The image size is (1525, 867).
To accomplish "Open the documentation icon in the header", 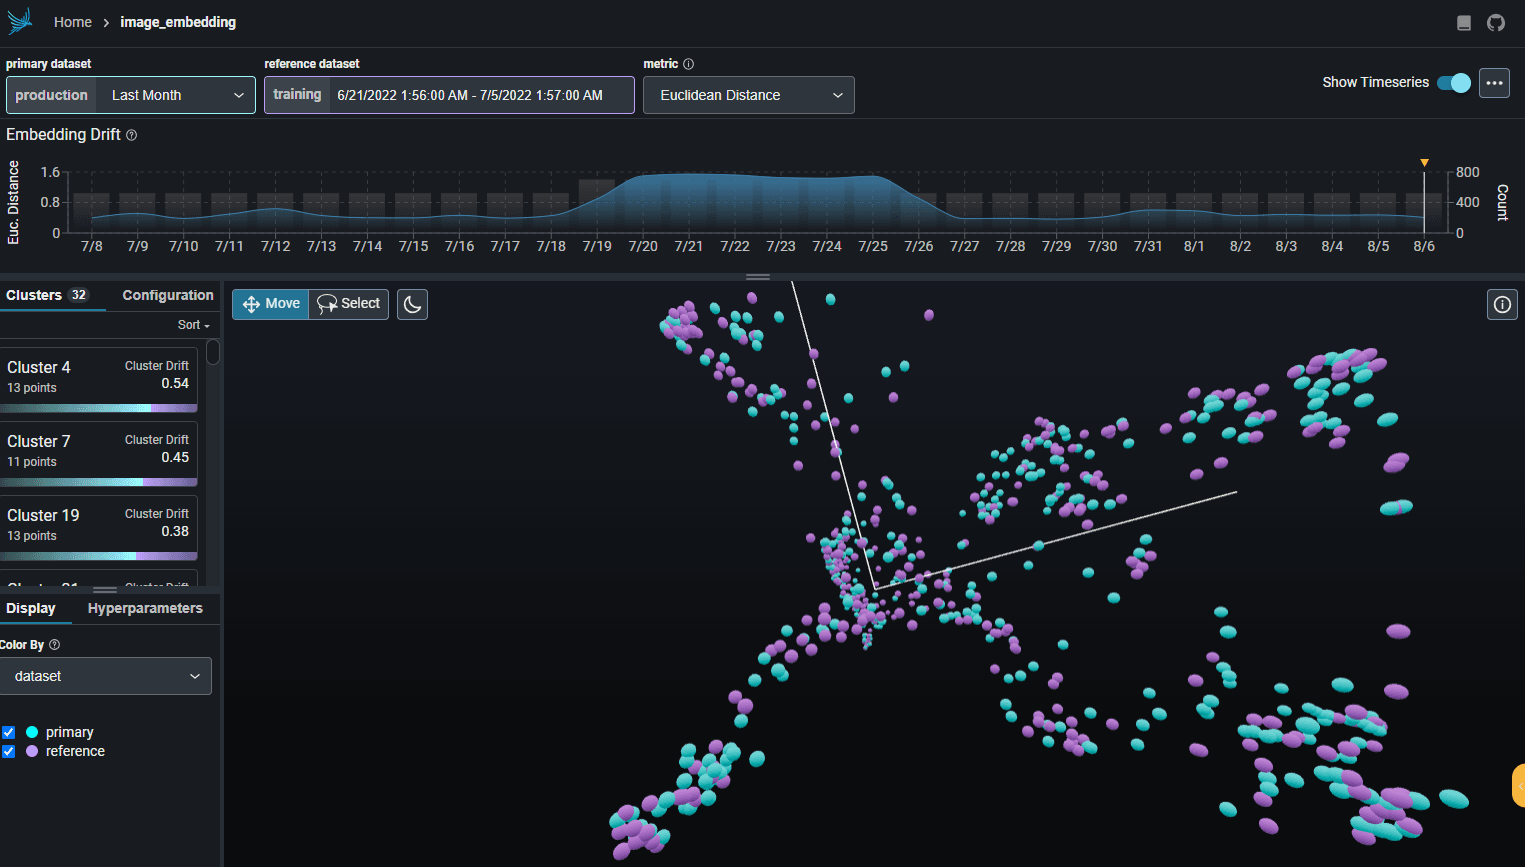I will click(1462, 21).
